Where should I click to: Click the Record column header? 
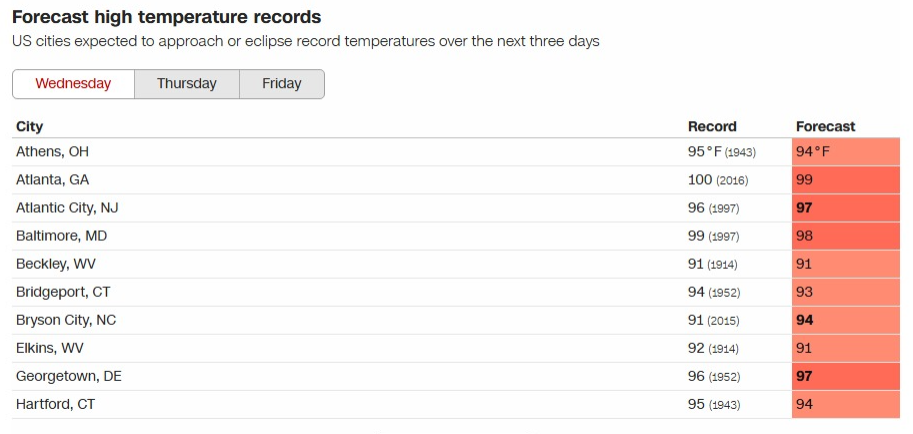coord(712,127)
